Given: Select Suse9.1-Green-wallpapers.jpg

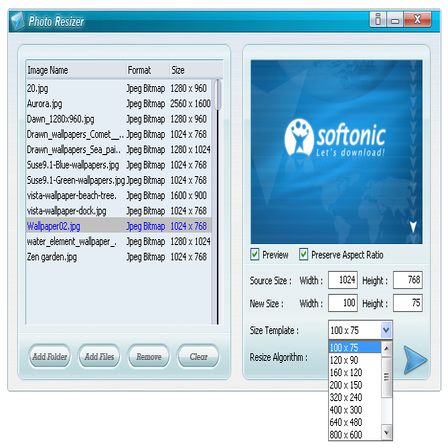Looking at the screenshot, I should point(119,180).
